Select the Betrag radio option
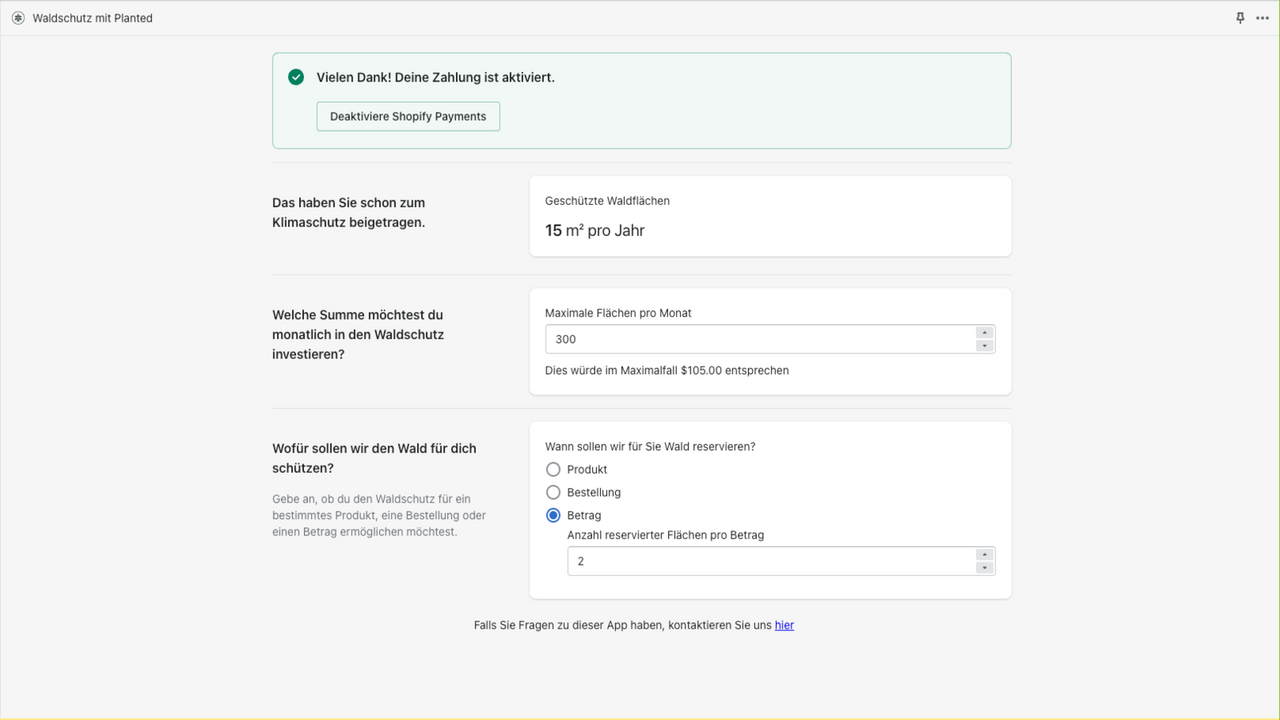The height and width of the screenshot is (720, 1280). [x=553, y=515]
